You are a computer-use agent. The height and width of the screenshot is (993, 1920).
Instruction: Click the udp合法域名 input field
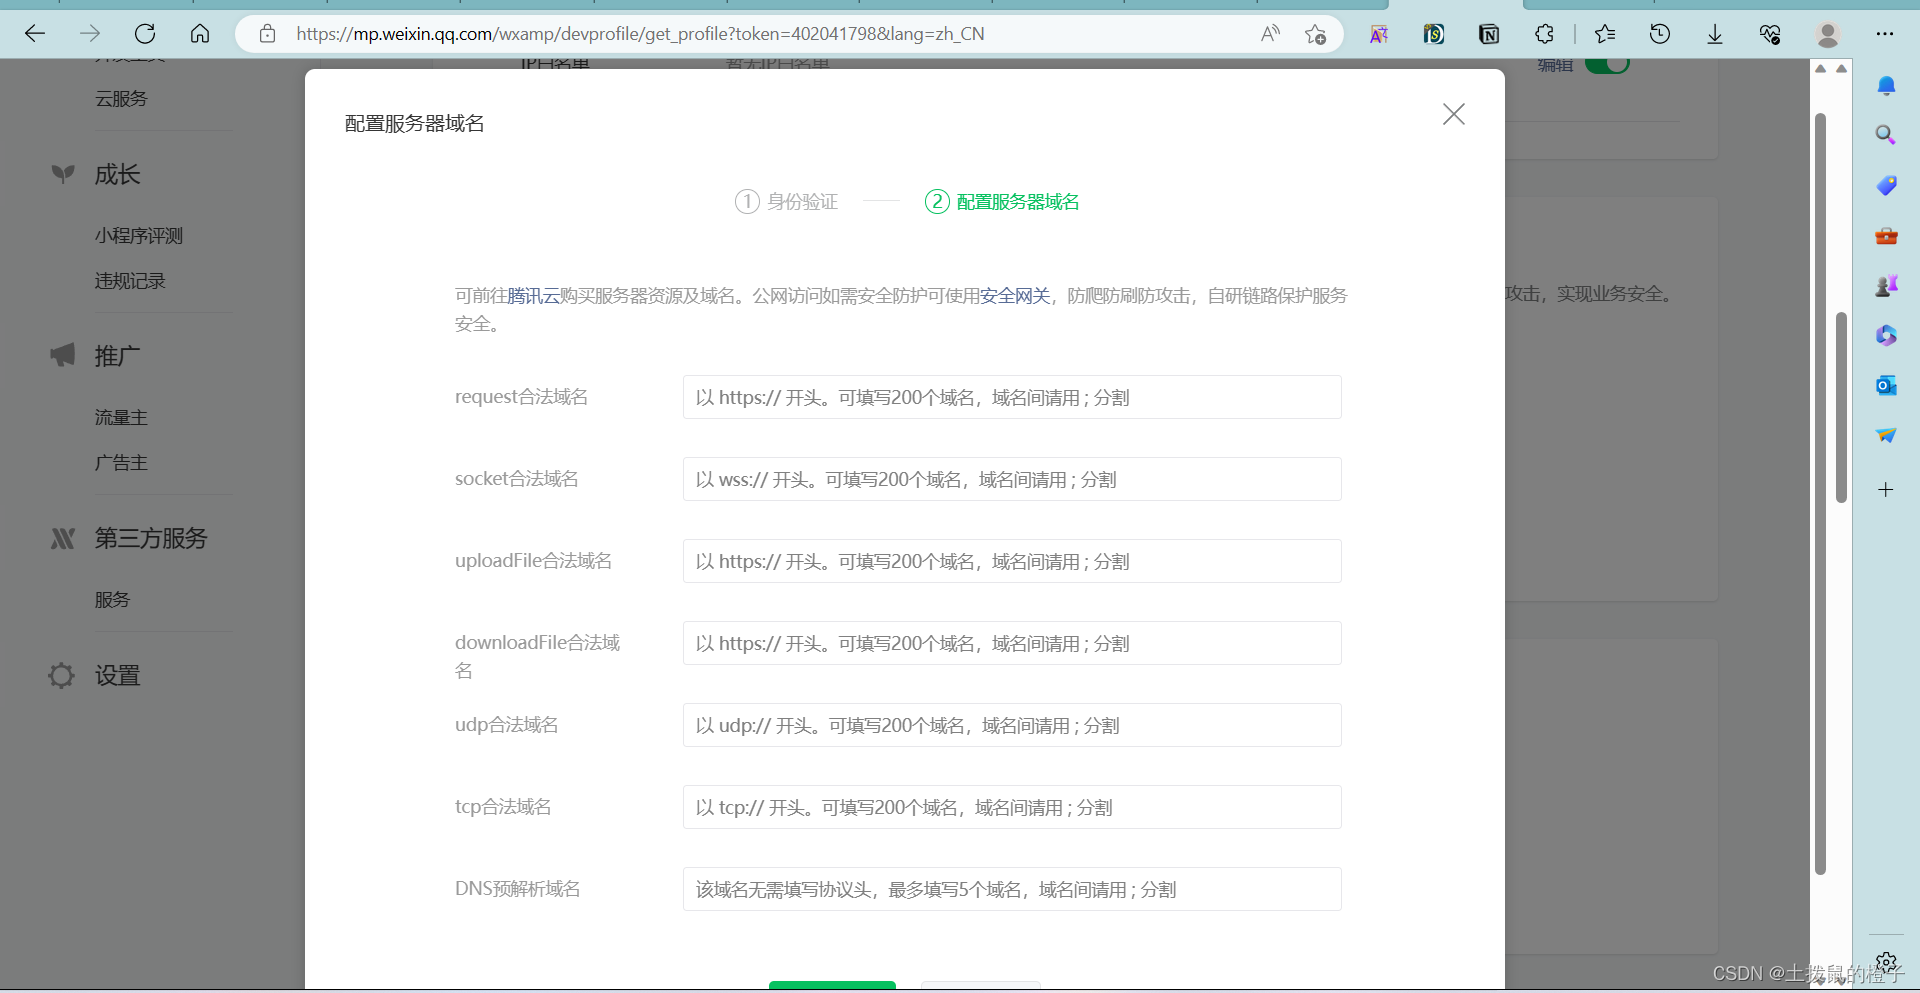pyautogui.click(x=1012, y=725)
